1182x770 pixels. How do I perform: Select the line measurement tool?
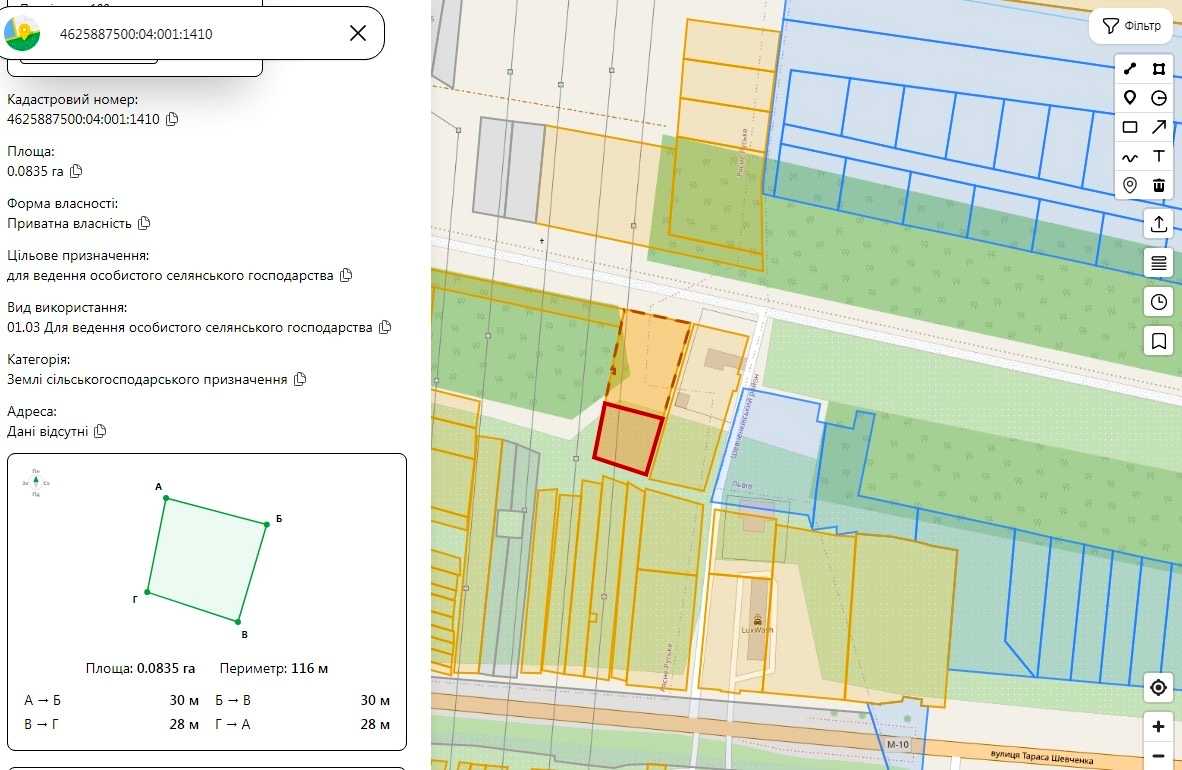pos(1129,69)
